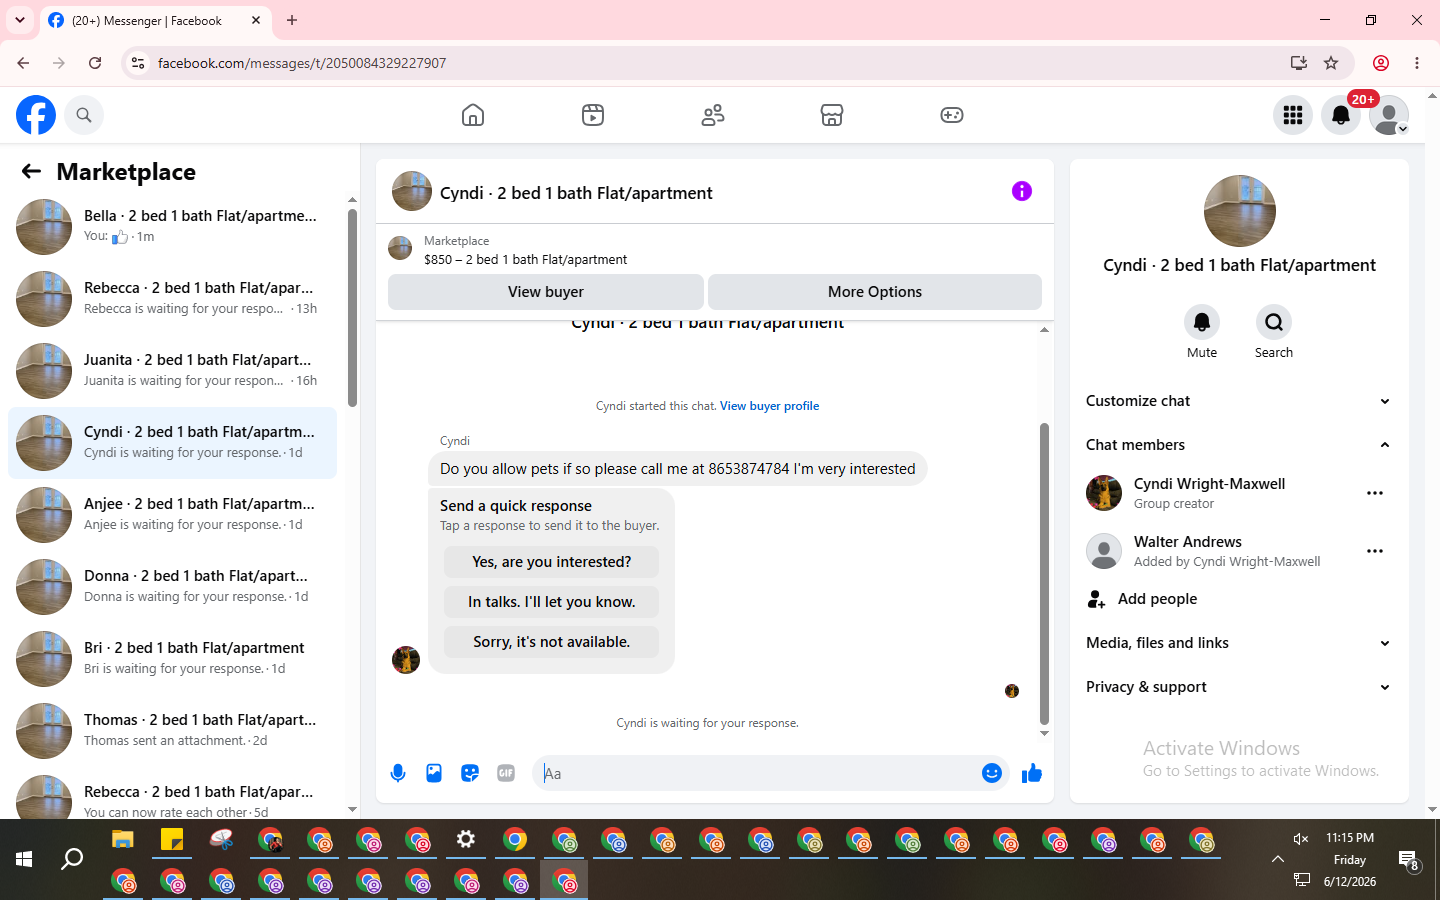Image resolution: width=1440 pixels, height=900 pixels.
Task: Search within the Cyndi conversation
Action: (x=1274, y=322)
